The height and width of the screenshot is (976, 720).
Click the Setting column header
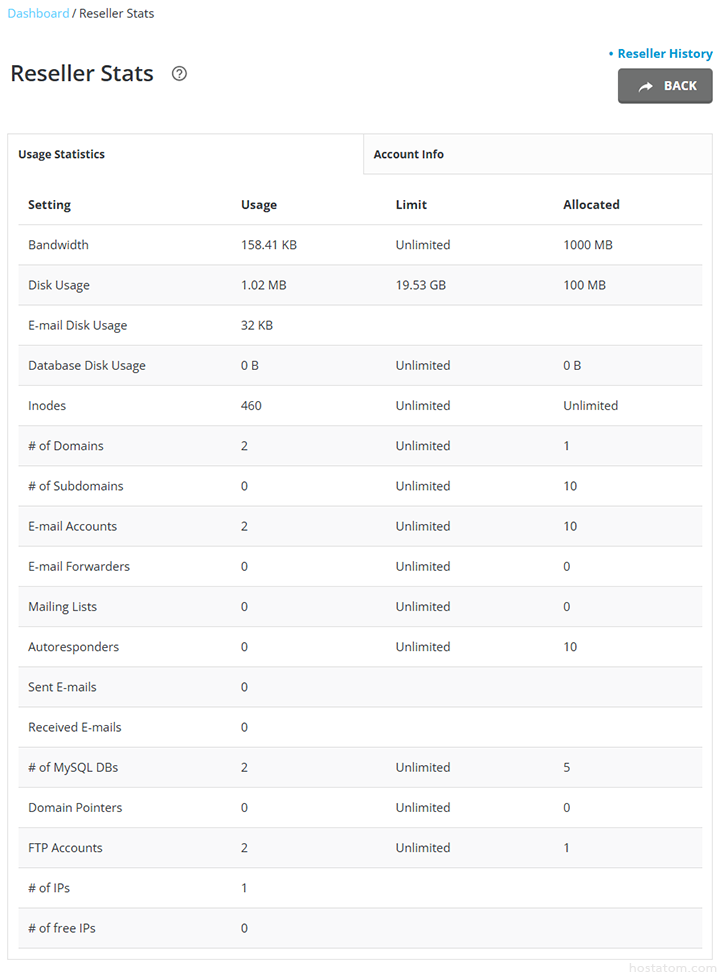coord(50,205)
